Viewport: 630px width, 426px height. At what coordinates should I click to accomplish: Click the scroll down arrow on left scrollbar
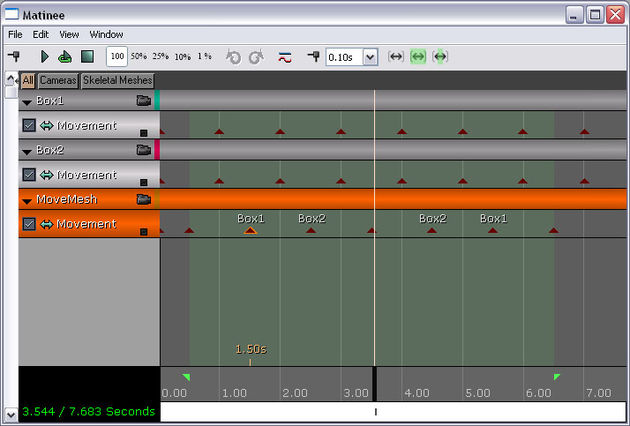(x=11, y=414)
